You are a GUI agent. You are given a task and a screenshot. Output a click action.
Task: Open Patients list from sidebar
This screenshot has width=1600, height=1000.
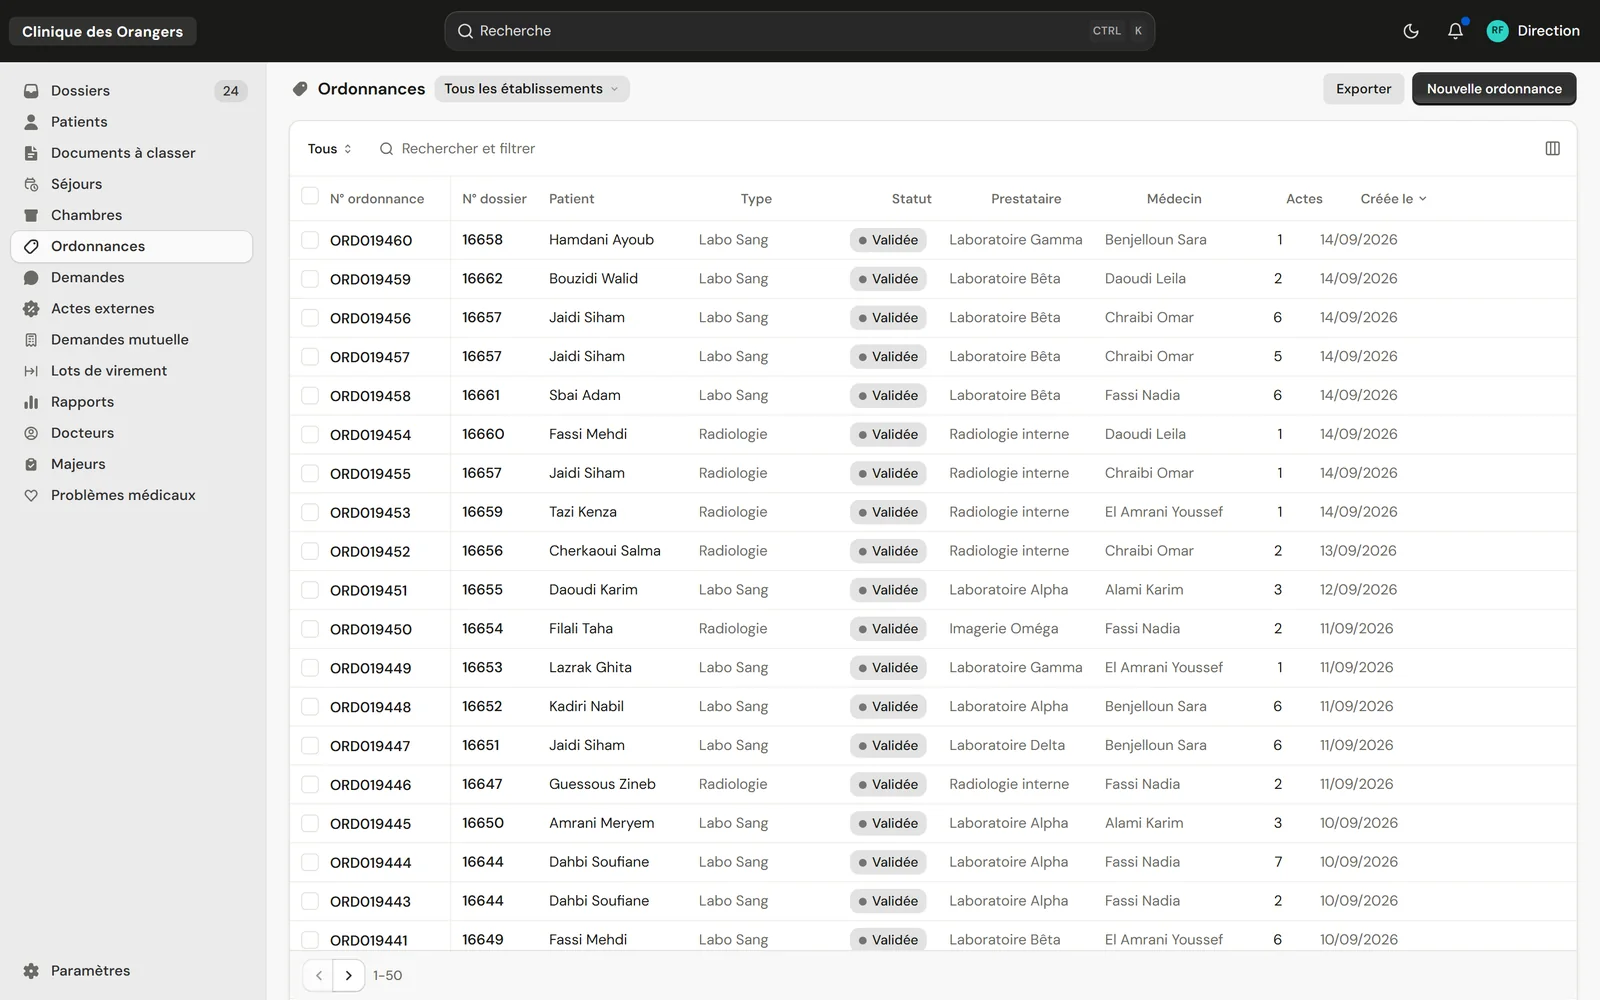[x=131, y=122]
